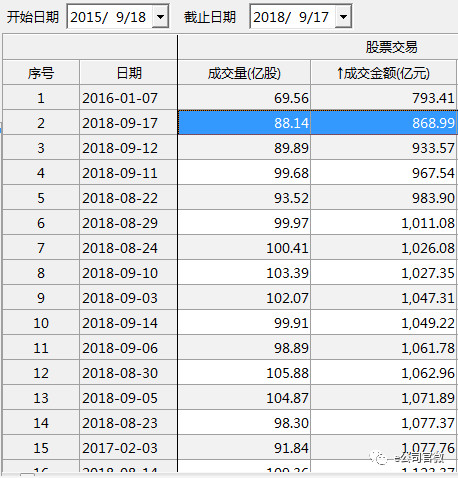The image size is (458, 478).
Task: Select the row dated 2018-08-22
Action: [230, 198]
